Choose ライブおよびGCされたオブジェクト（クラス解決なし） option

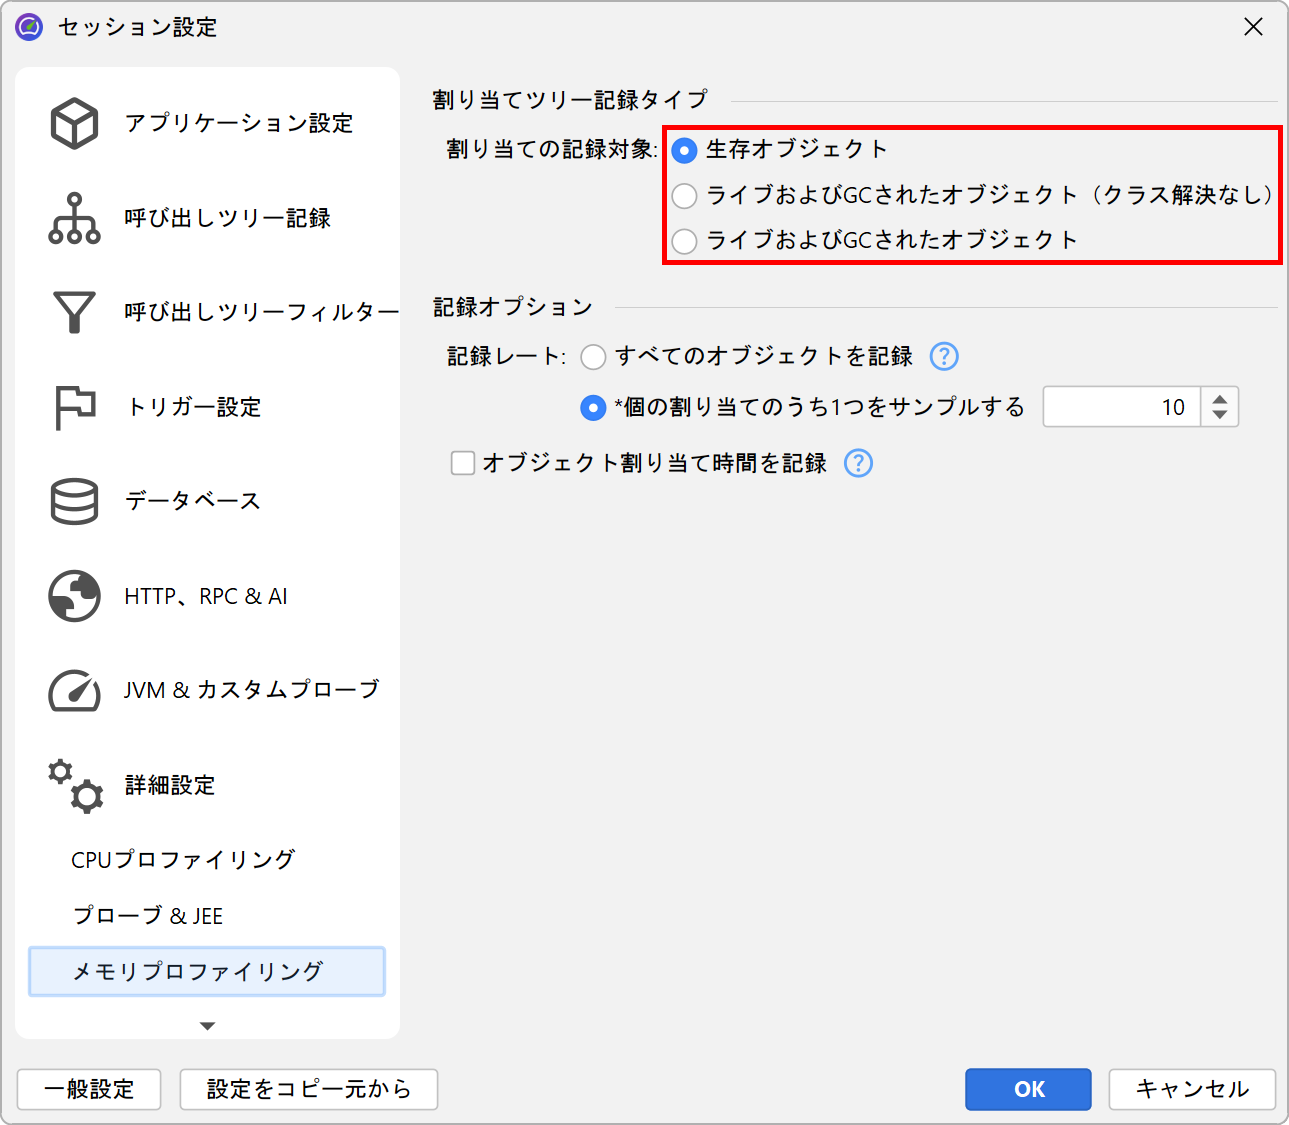(x=684, y=196)
